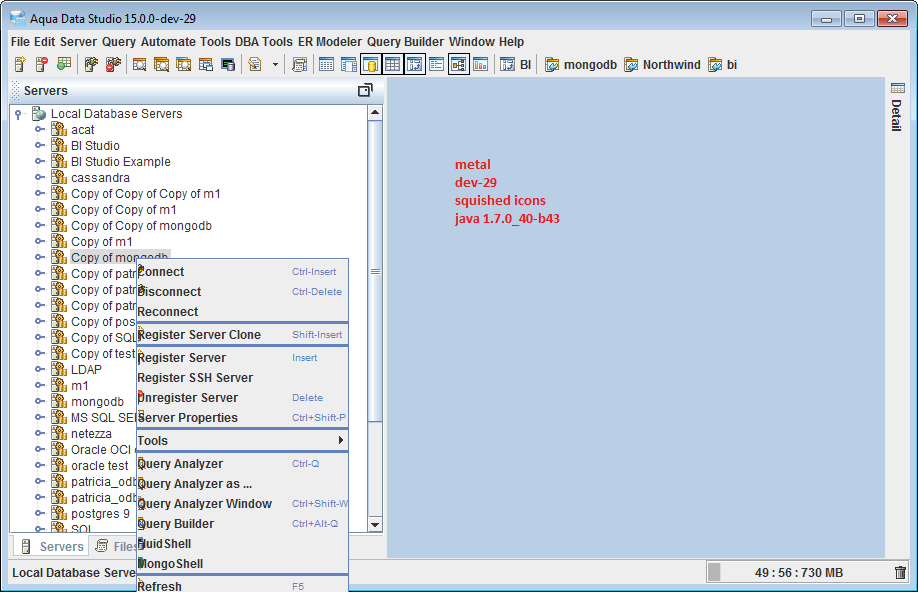Click the calculator-style scheduler toolbar icon
Image resolution: width=918 pixels, height=592 pixels.
[x=300, y=64]
